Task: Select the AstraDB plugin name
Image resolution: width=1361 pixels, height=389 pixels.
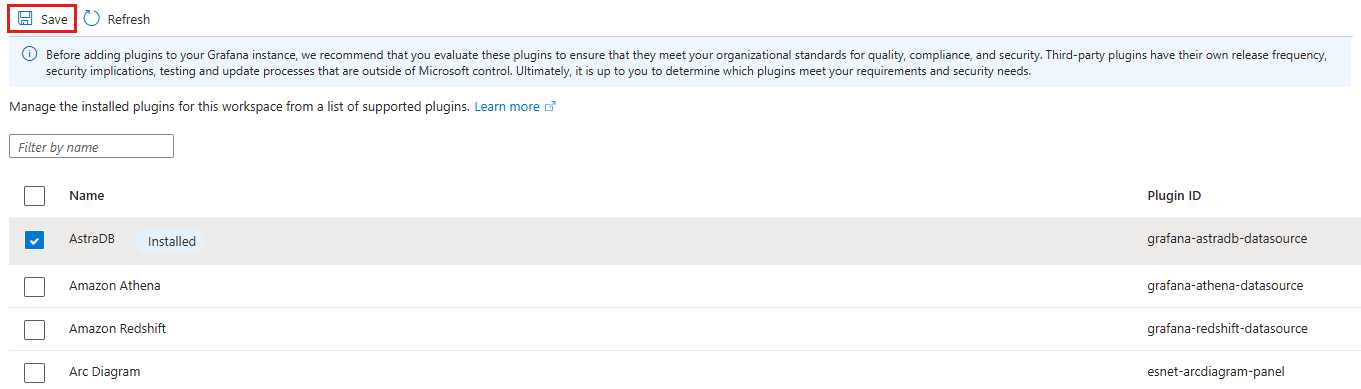Action: pyautogui.click(x=92, y=239)
